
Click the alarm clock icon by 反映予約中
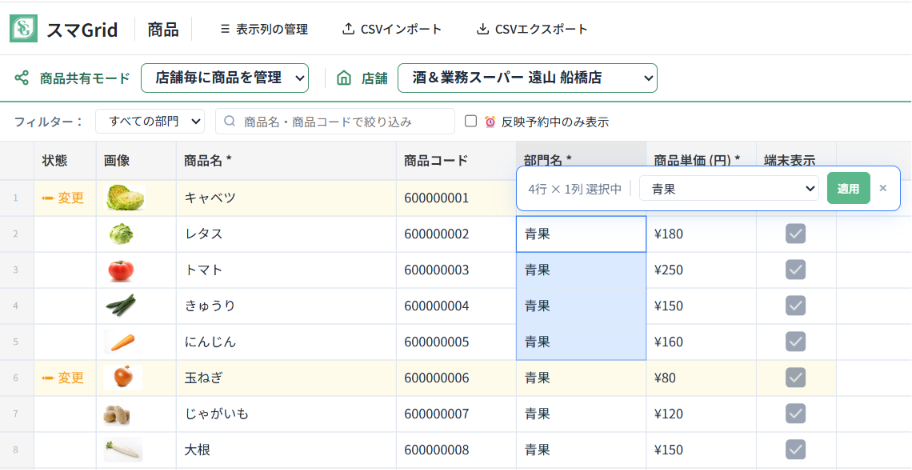[490, 122]
